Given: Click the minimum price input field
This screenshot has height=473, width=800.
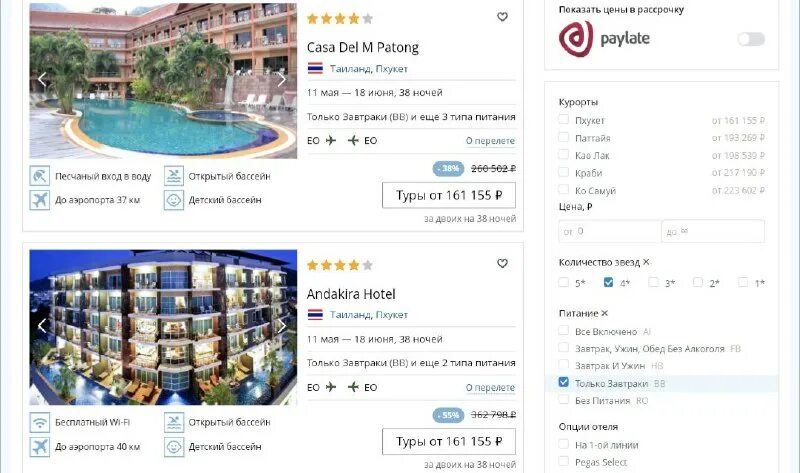Looking at the screenshot, I should 609,232.
